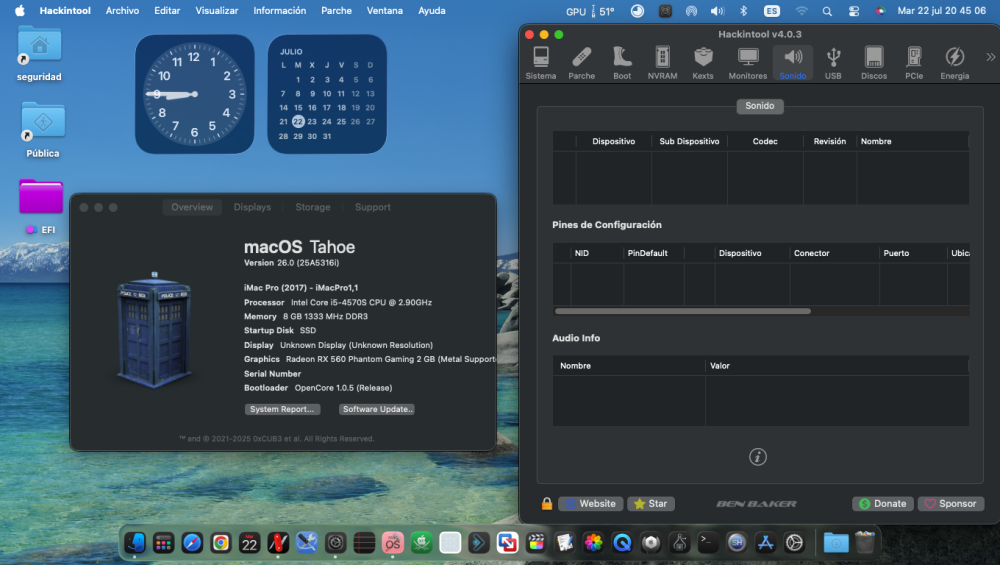Open the Apple menu

[x=20, y=11]
